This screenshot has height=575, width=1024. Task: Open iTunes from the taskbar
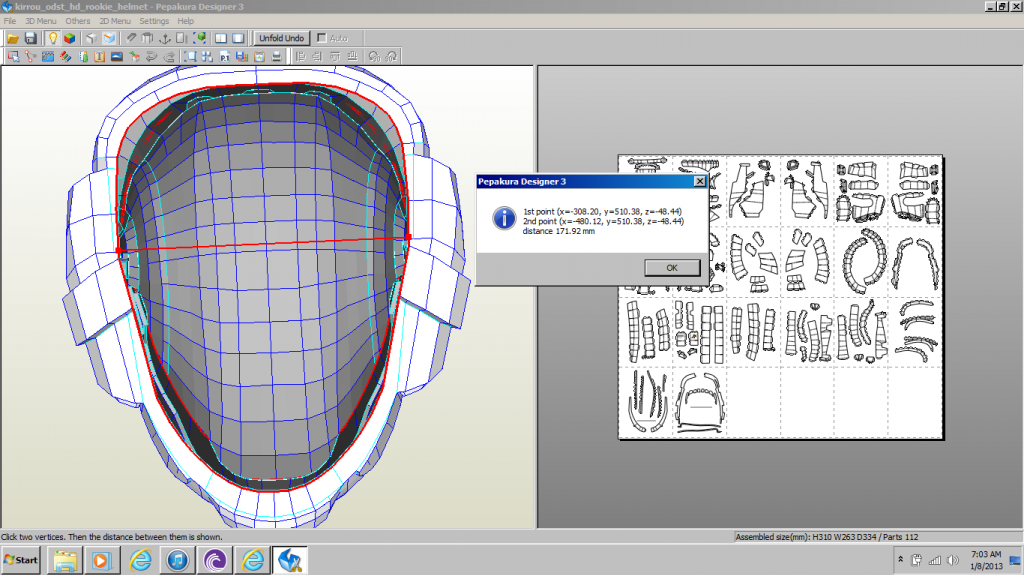178,561
